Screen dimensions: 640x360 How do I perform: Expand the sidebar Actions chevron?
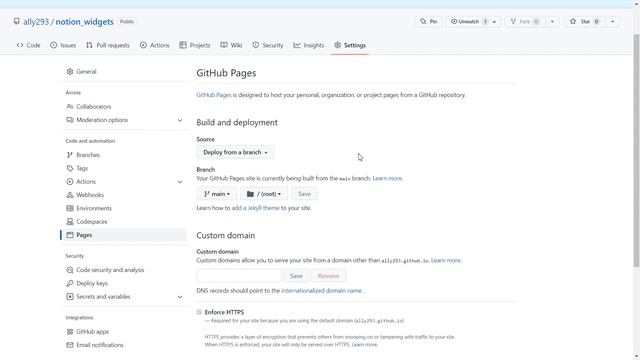tap(180, 182)
